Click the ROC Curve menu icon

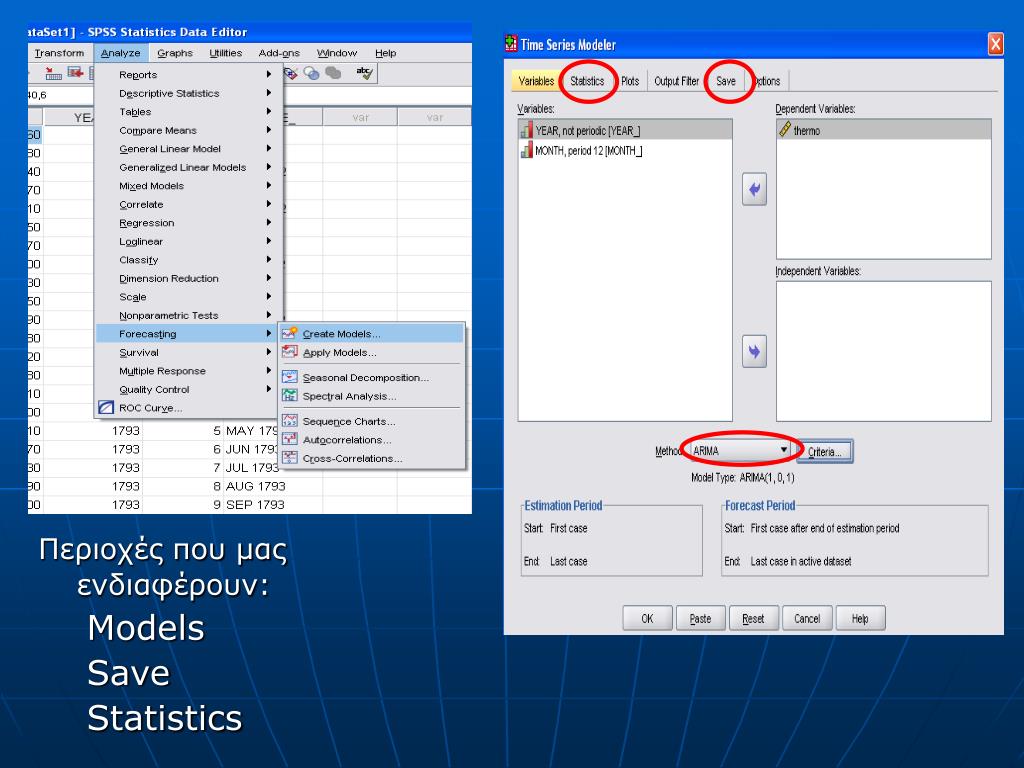point(106,408)
